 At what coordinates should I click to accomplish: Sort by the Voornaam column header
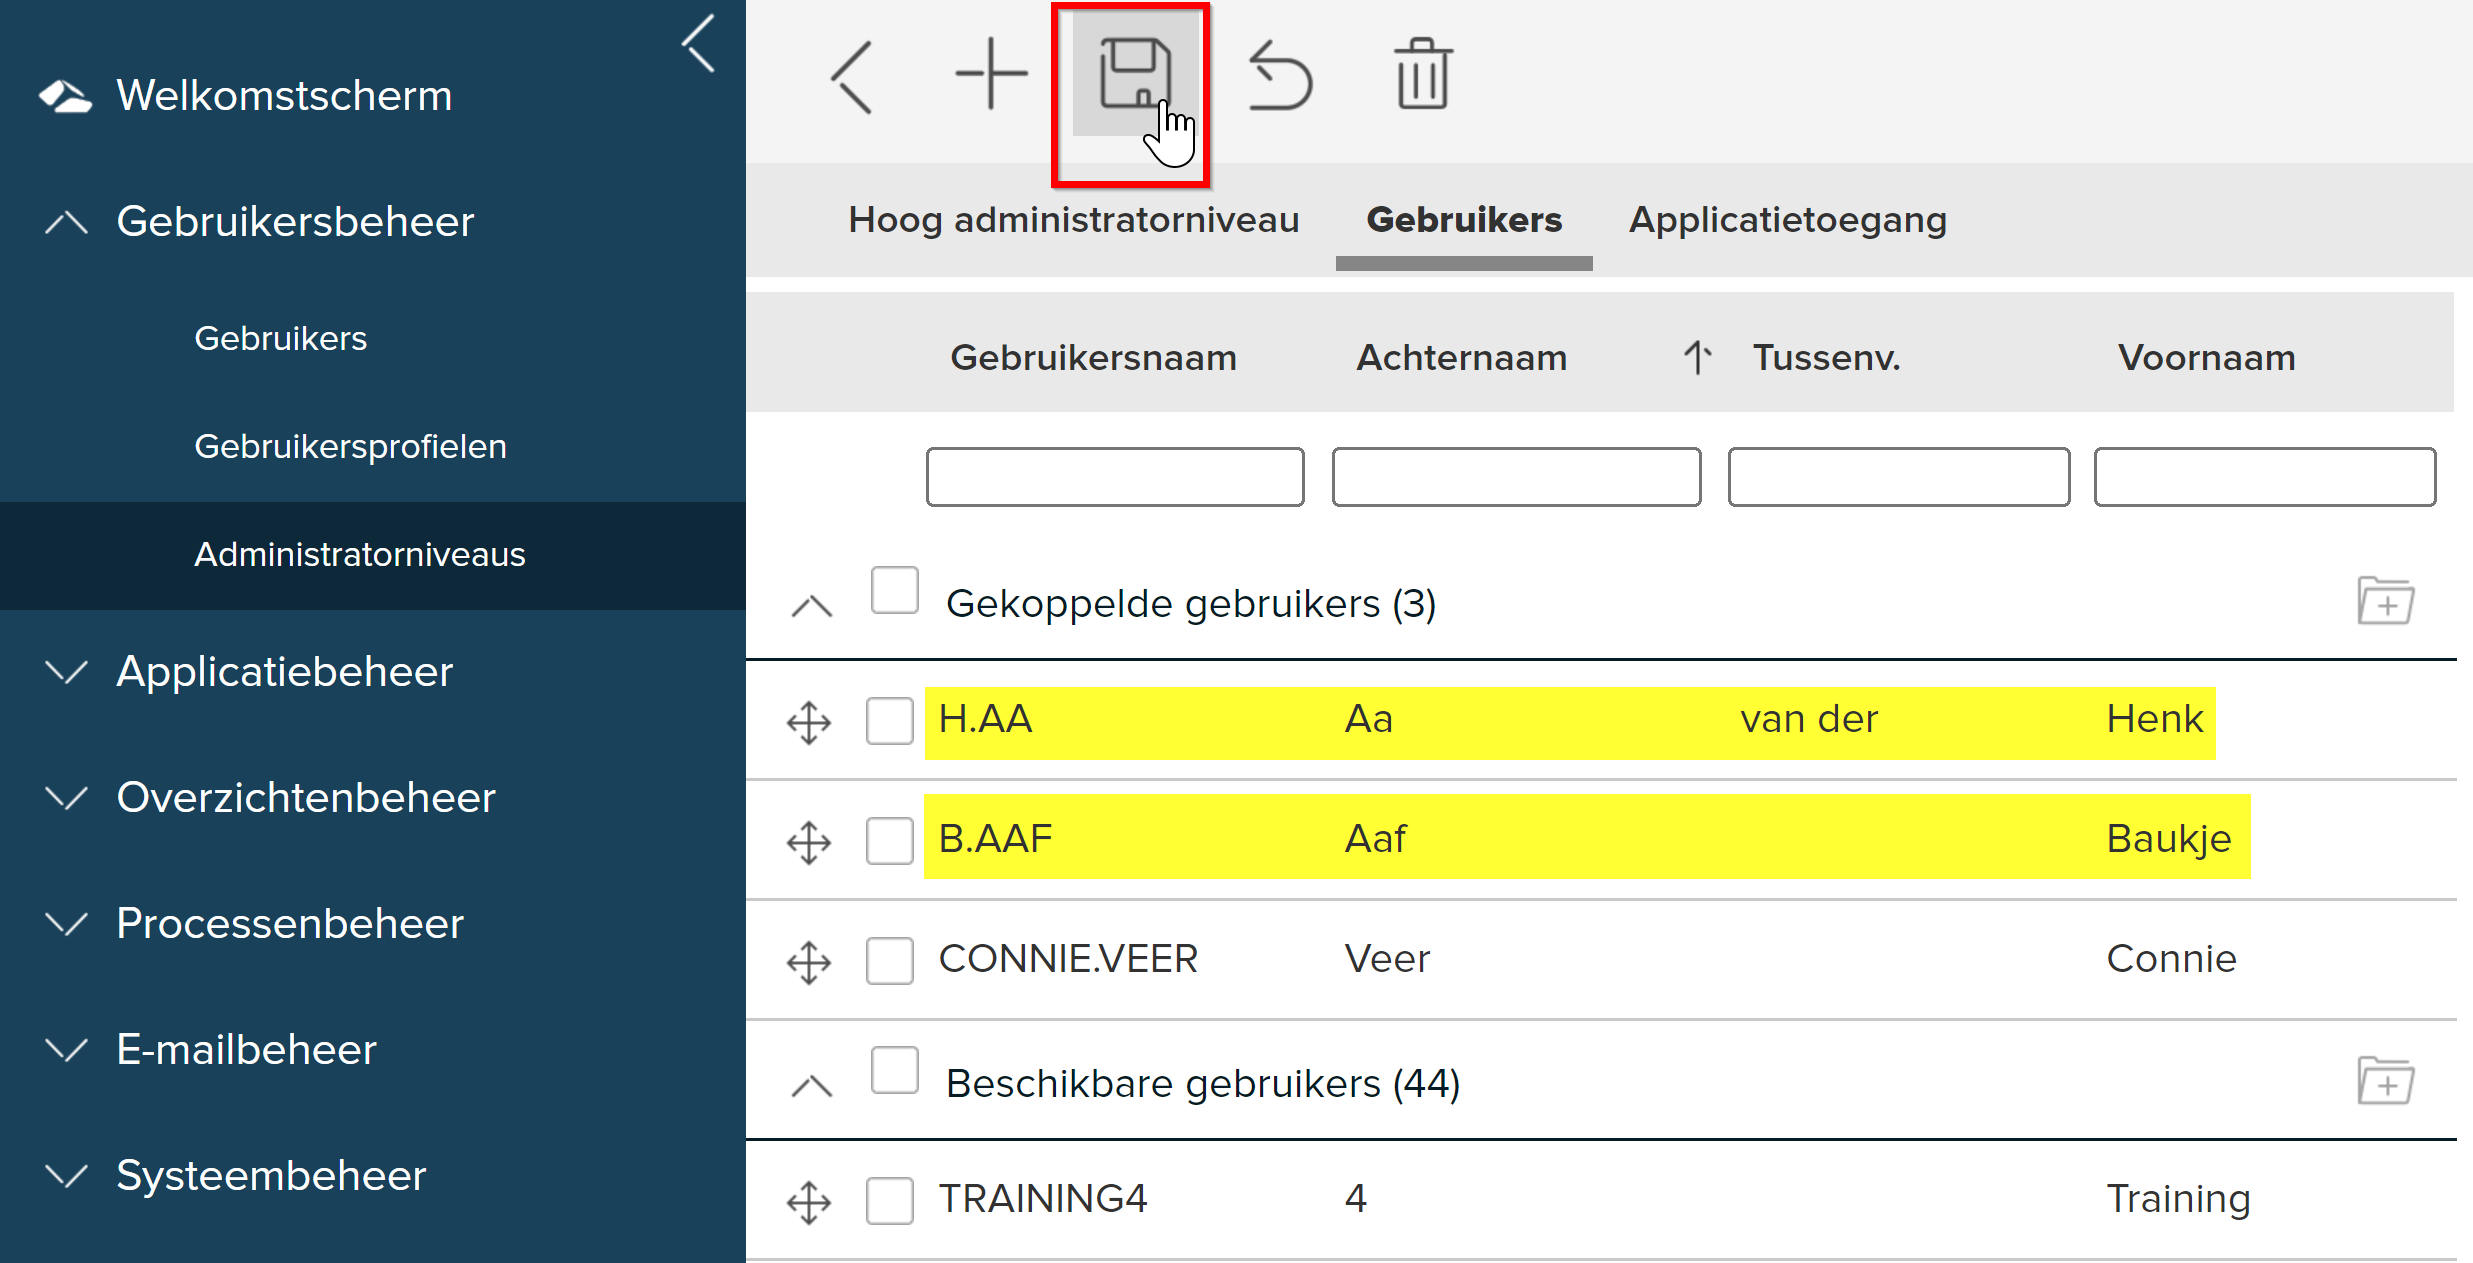[2206, 357]
